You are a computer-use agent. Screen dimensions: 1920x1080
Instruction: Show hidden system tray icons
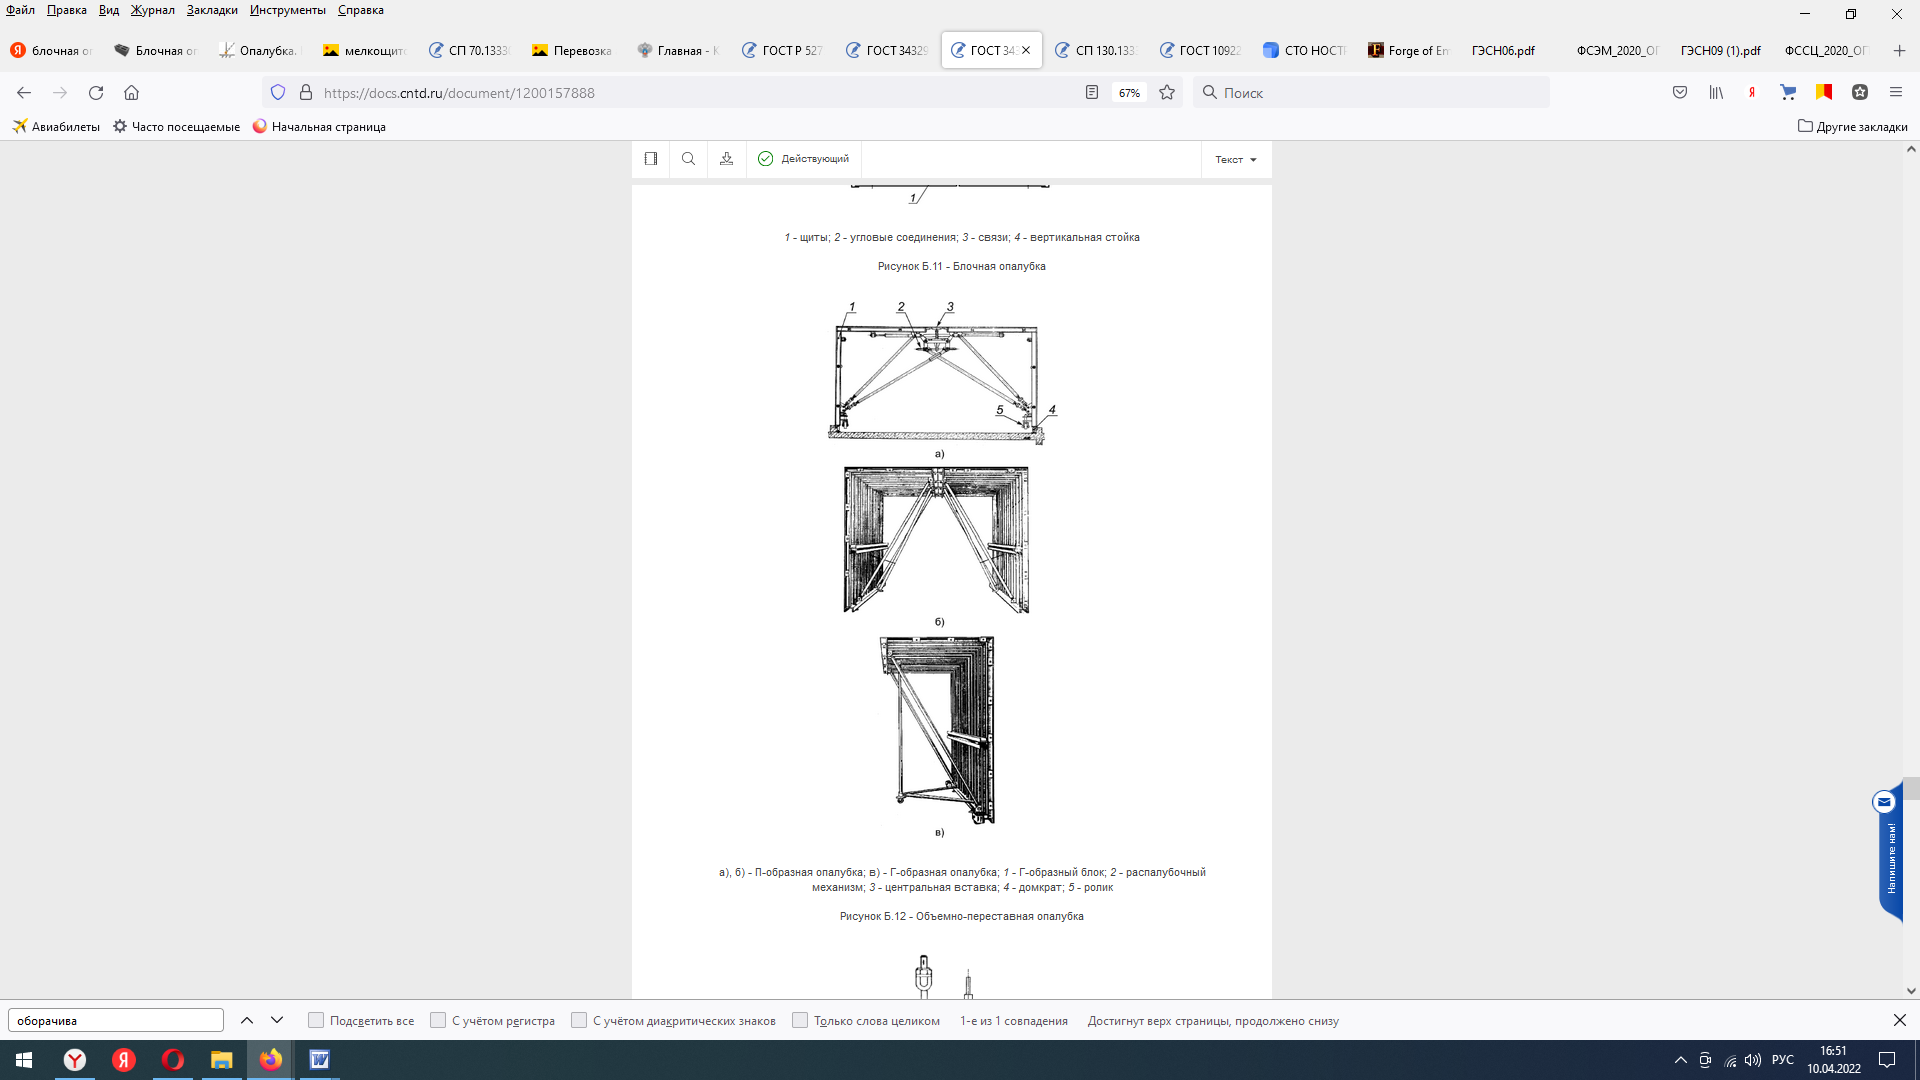[1680, 1060]
